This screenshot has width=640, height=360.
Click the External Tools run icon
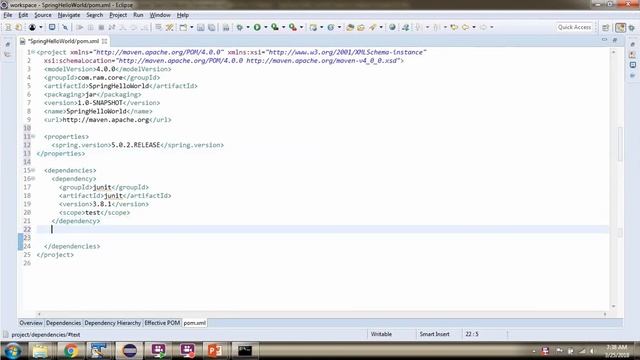293,27
